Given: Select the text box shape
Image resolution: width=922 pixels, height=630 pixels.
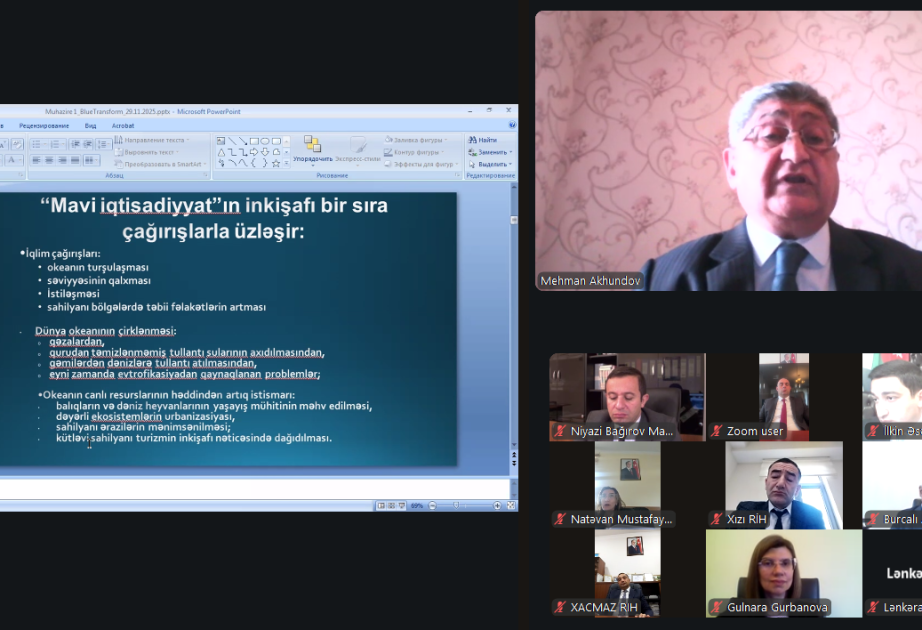Looking at the screenshot, I should click(x=221, y=141).
